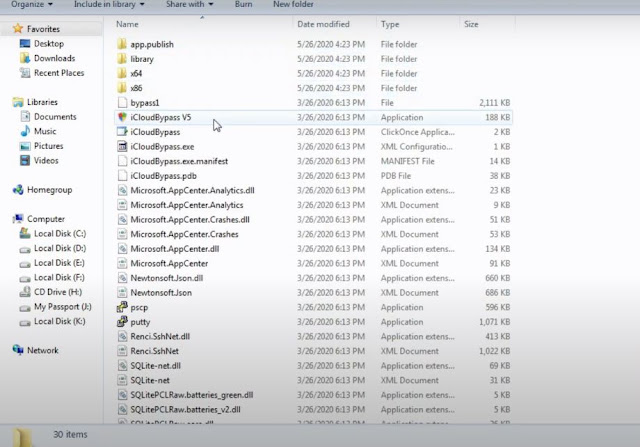The image size is (640, 447).
Task: Click the Favorites star icon
Action: click(x=18, y=29)
